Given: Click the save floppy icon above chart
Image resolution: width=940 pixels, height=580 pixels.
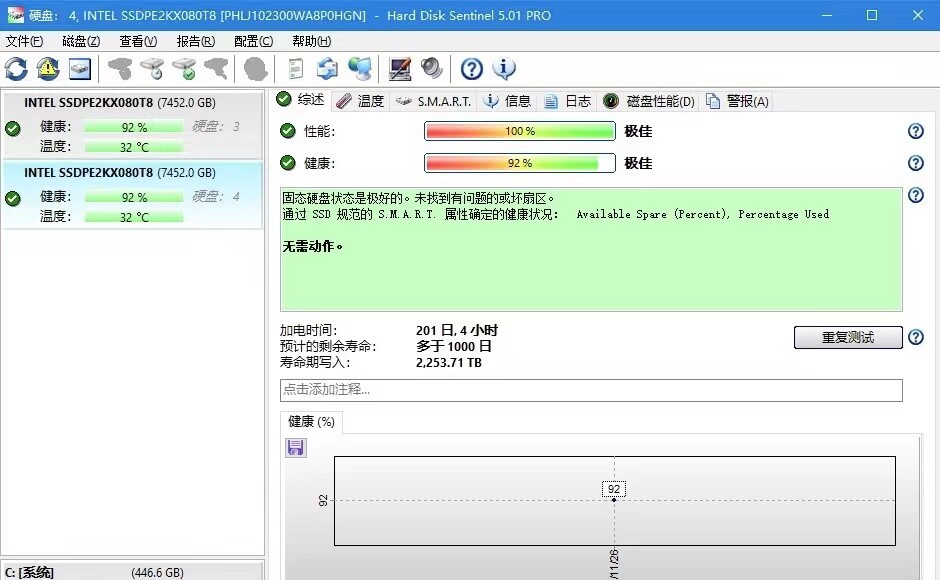Looking at the screenshot, I should tap(296, 447).
